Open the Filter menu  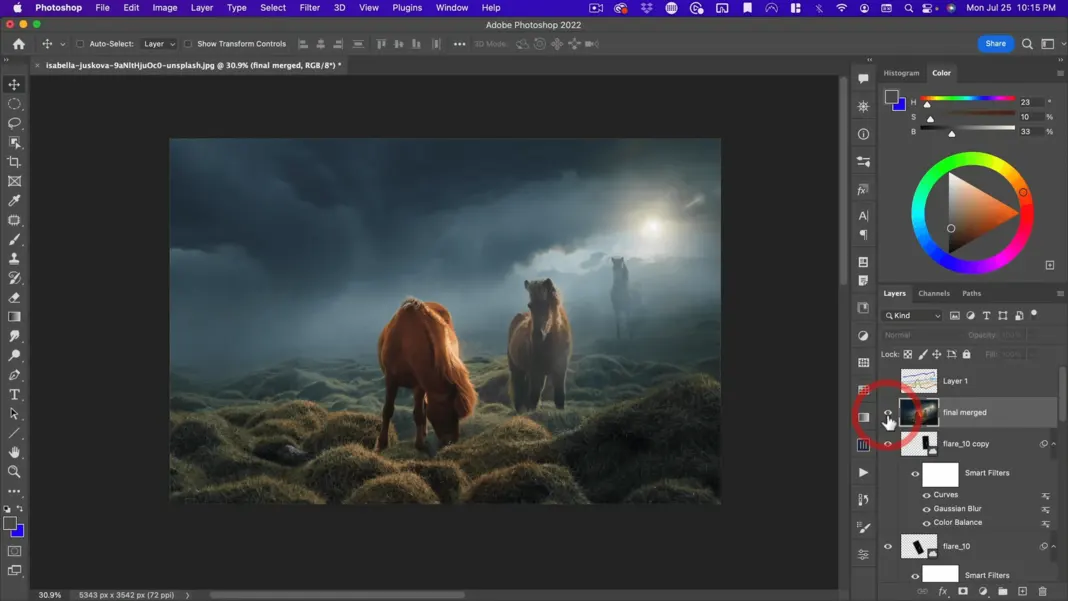click(309, 8)
